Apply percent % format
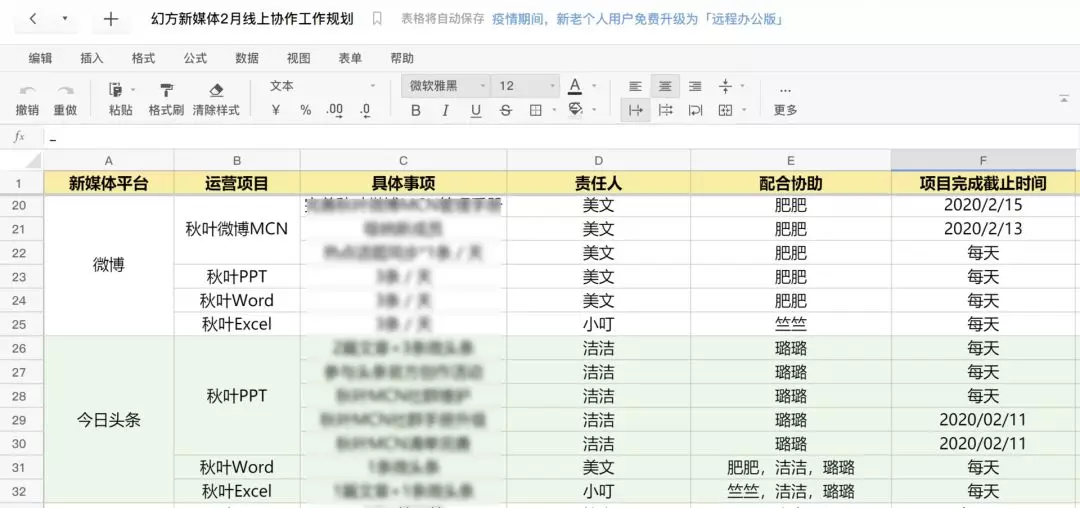1080x508 pixels. (306, 110)
